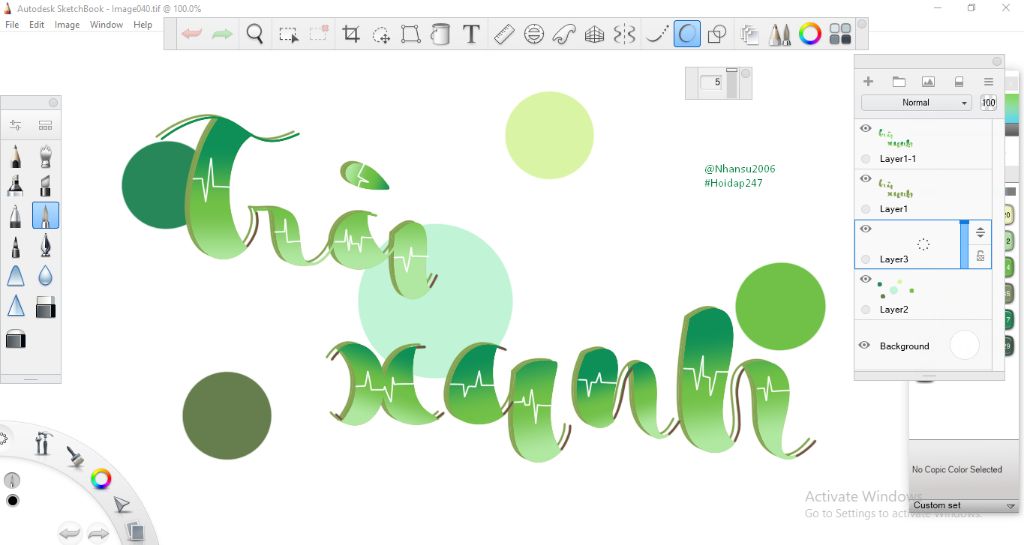Open the Window menu
Image resolution: width=1024 pixels, height=545 pixels.
106,25
